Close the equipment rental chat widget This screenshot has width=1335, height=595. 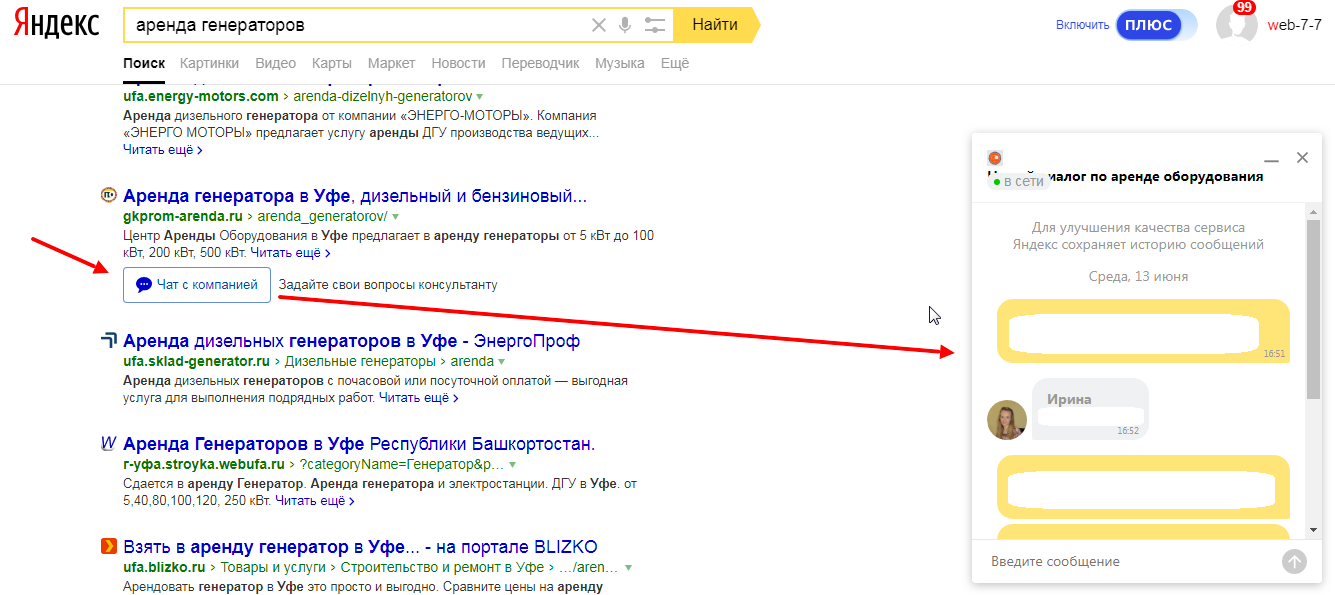[1302, 157]
